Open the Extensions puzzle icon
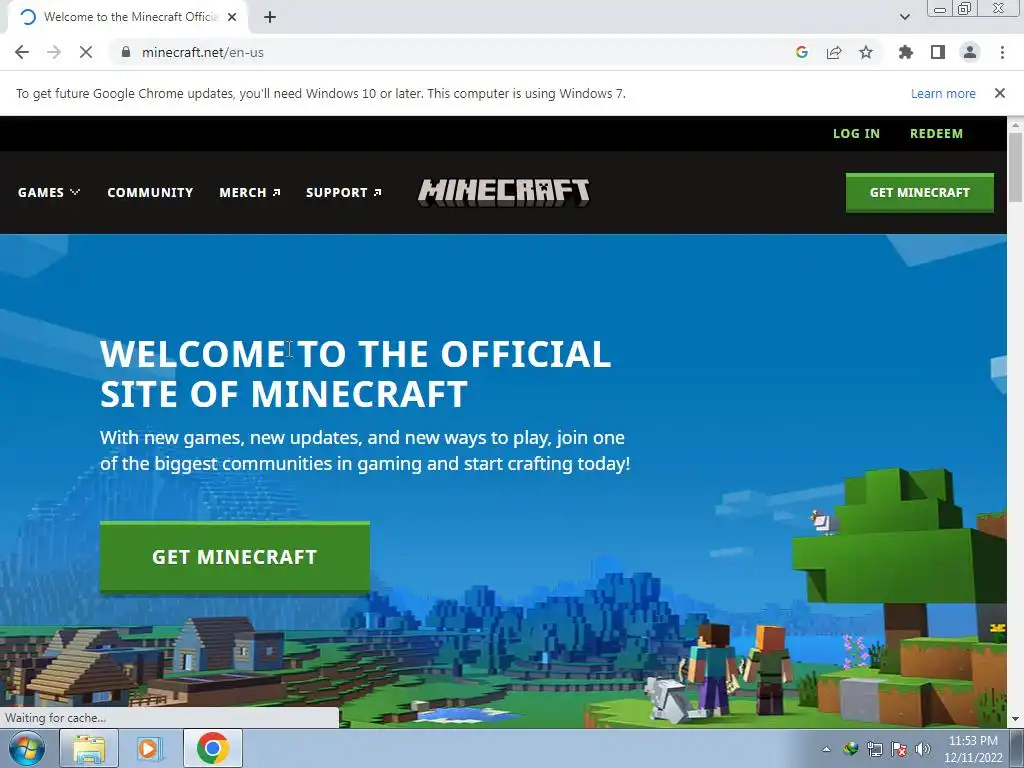This screenshot has height=768, width=1024. click(x=906, y=52)
